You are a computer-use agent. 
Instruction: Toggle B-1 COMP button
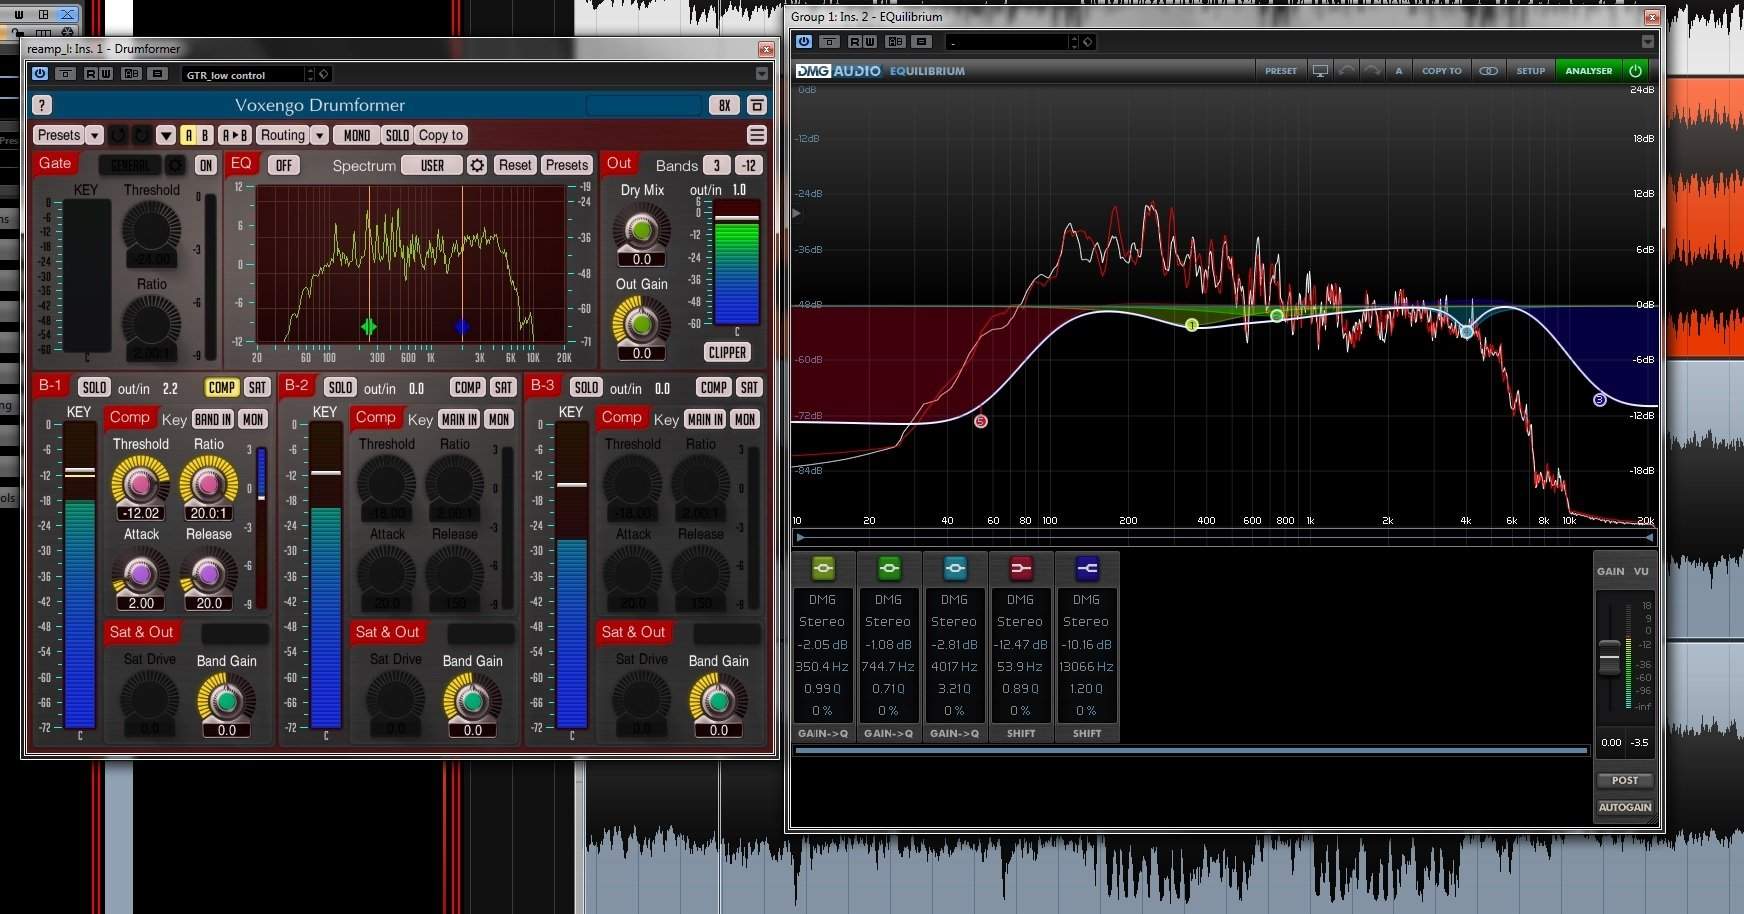tap(221, 388)
